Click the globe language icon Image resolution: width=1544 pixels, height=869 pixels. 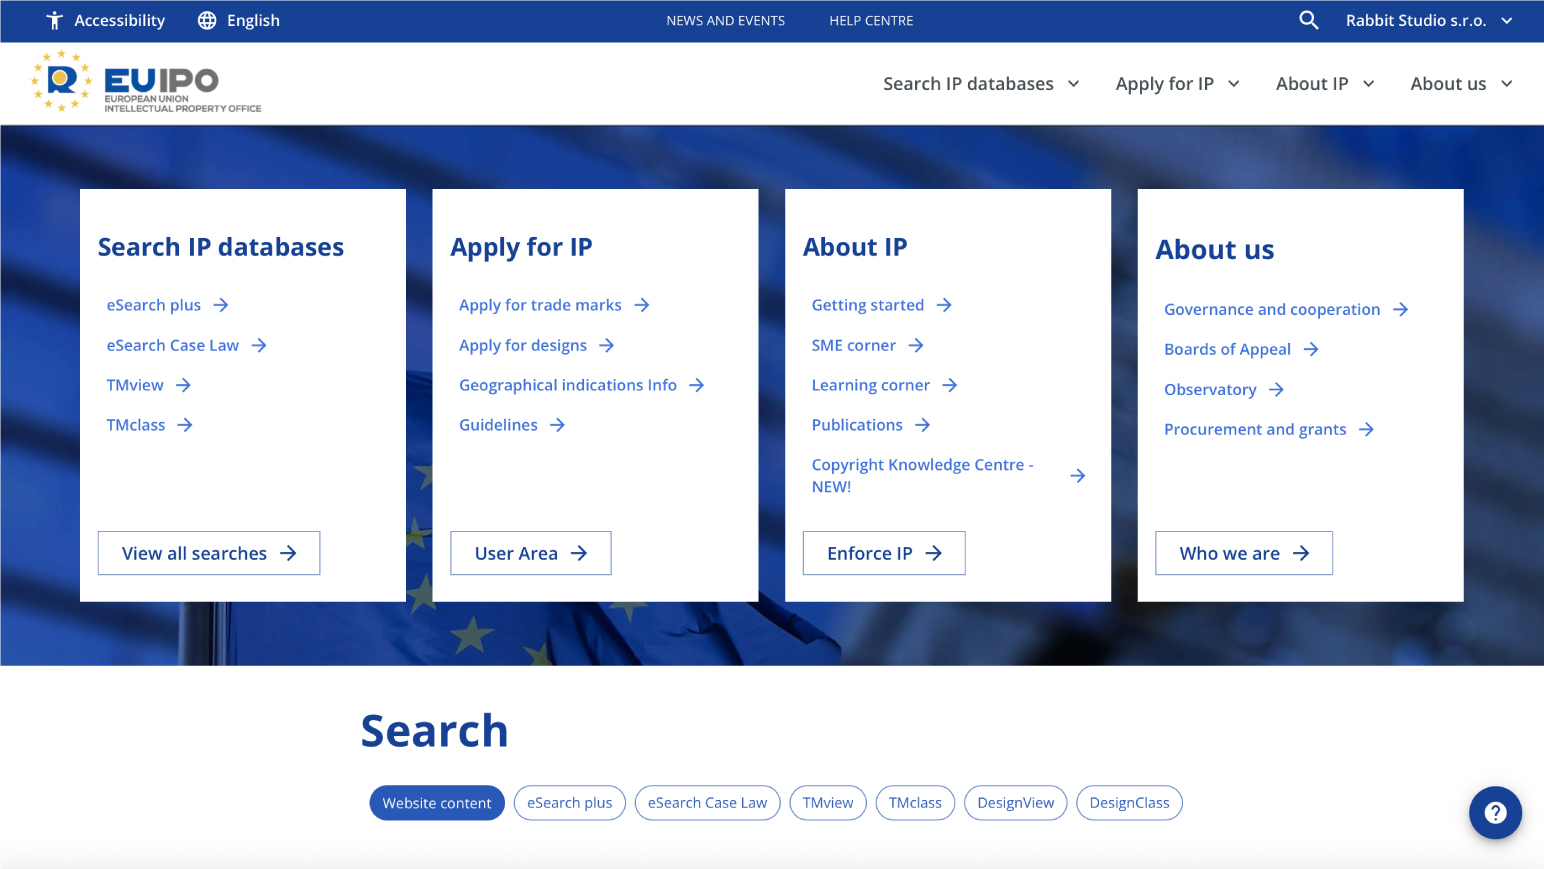tap(207, 21)
